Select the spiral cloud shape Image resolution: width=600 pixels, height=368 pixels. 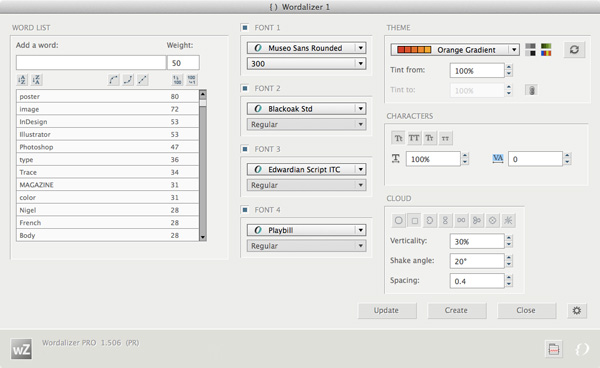coord(430,220)
